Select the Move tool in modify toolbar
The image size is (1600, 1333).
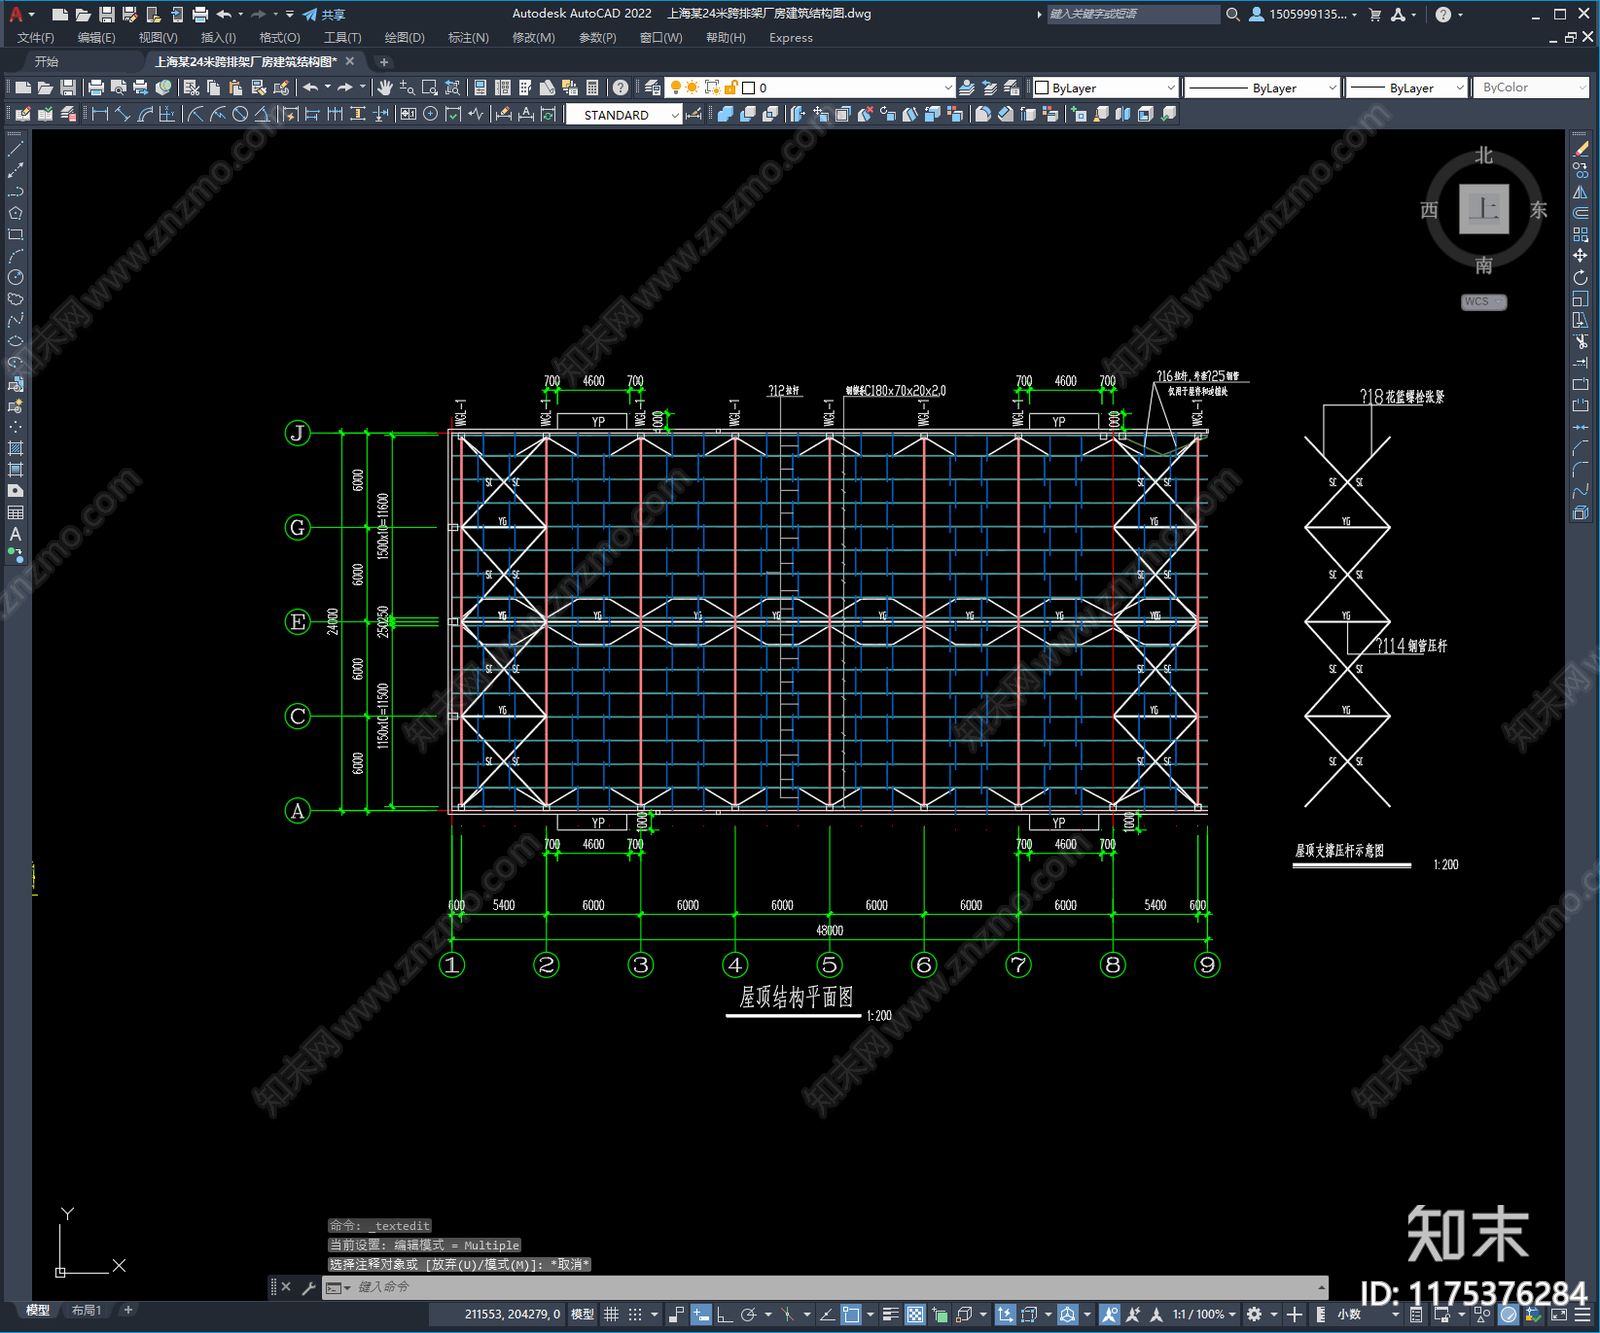[1580, 256]
